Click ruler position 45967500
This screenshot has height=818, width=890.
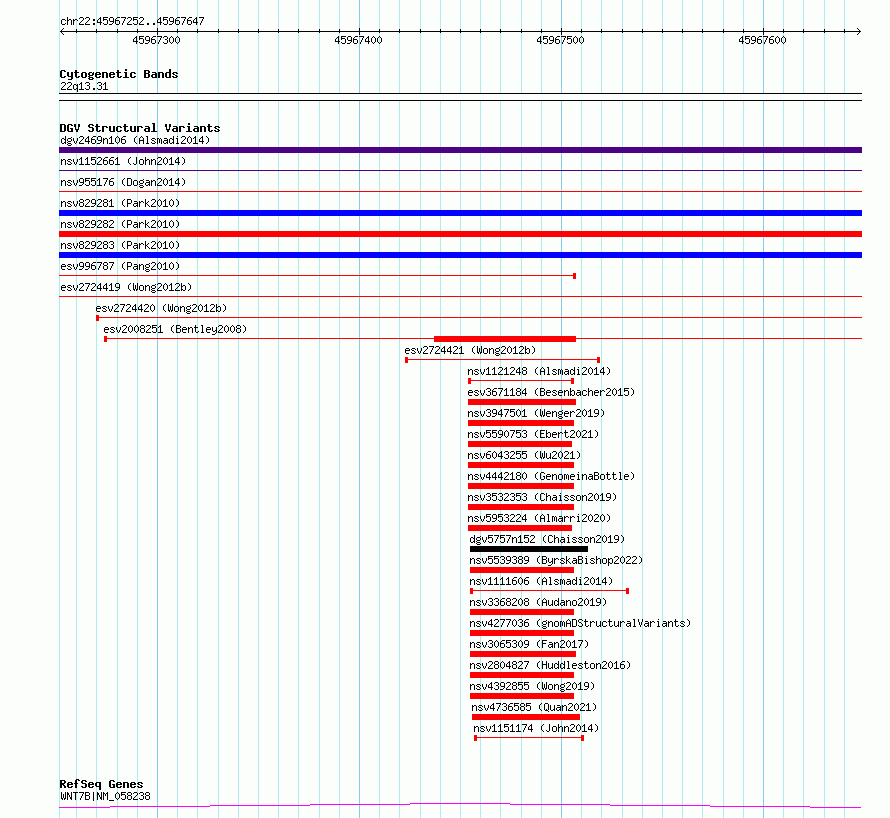561,40
